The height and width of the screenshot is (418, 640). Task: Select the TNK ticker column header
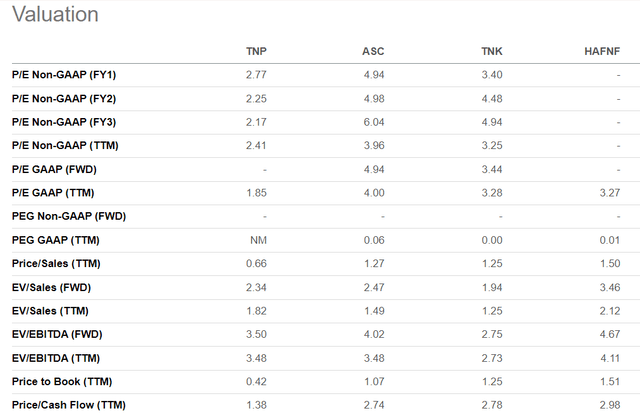(x=491, y=51)
